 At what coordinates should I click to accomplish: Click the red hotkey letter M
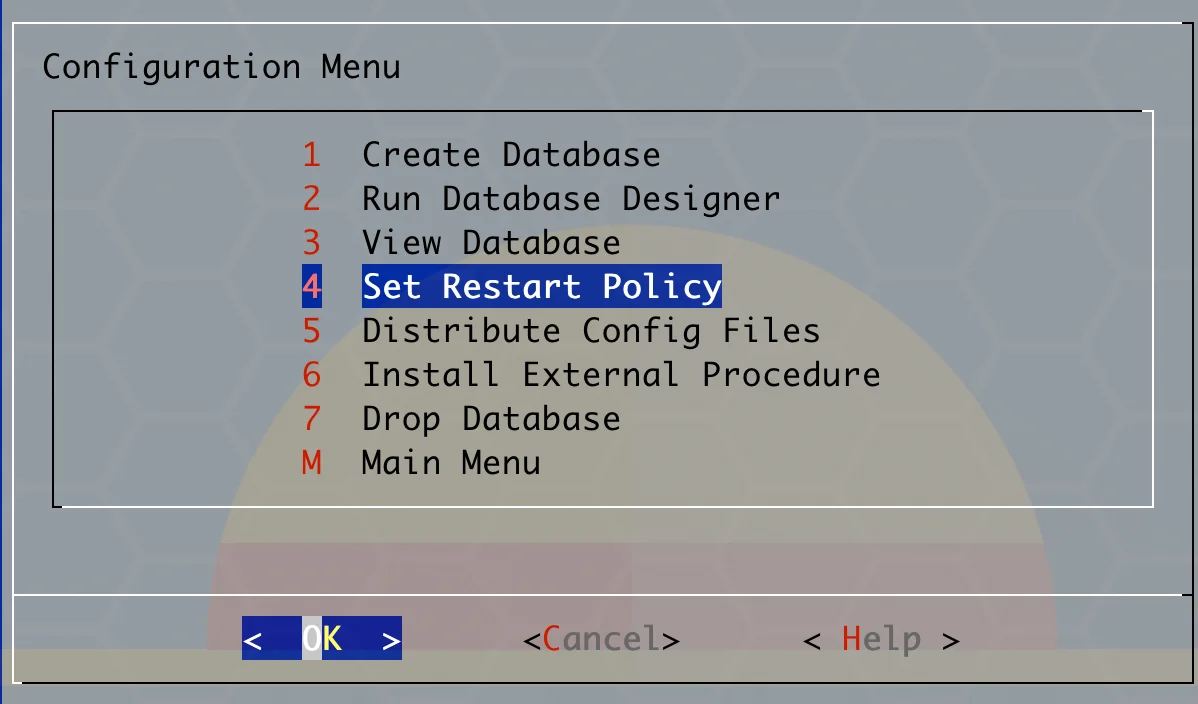coord(311,462)
